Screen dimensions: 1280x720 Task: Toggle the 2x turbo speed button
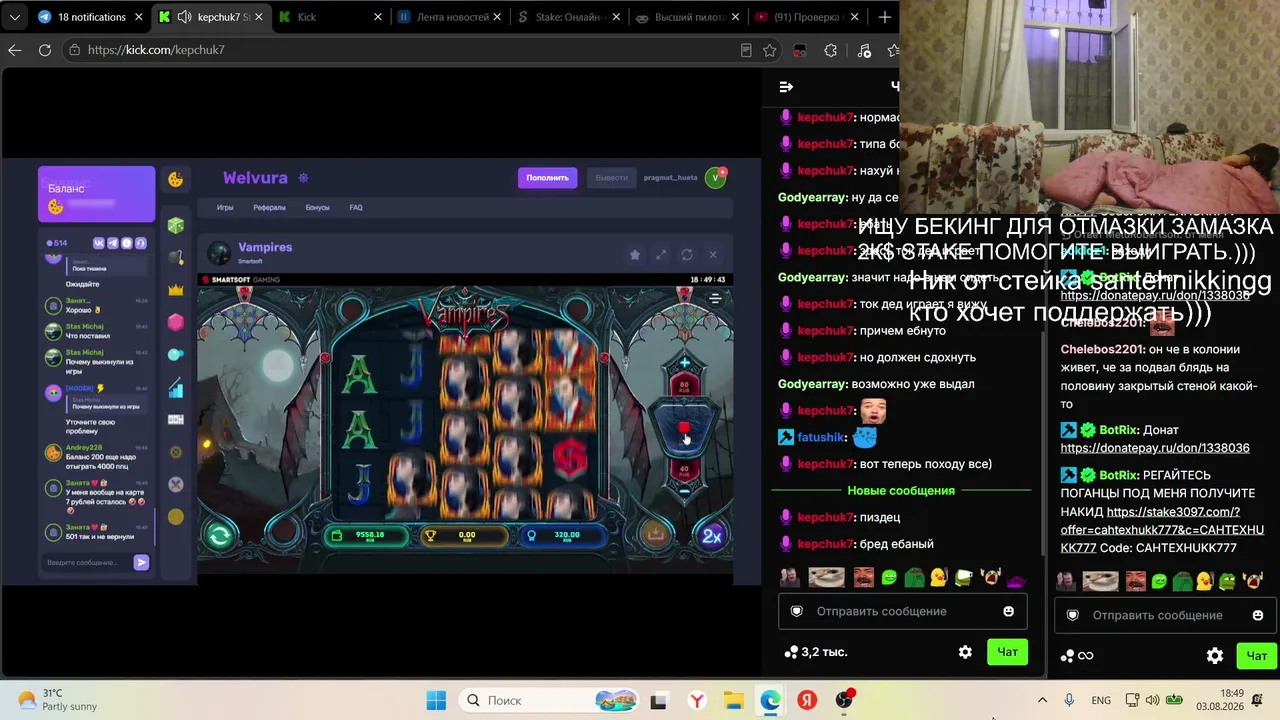(712, 536)
